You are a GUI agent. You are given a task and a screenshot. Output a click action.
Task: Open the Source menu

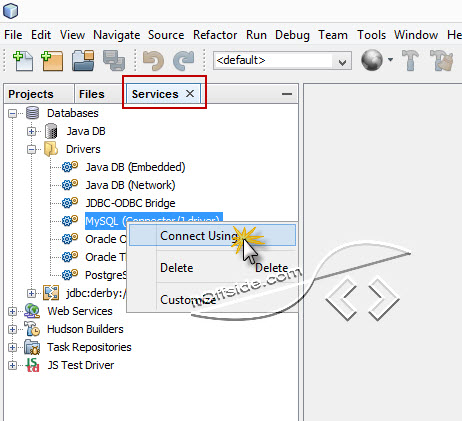(166, 35)
